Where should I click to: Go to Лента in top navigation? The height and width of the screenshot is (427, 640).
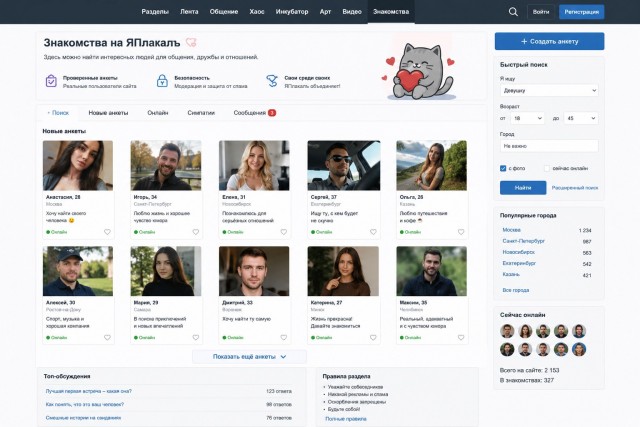coord(189,12)
